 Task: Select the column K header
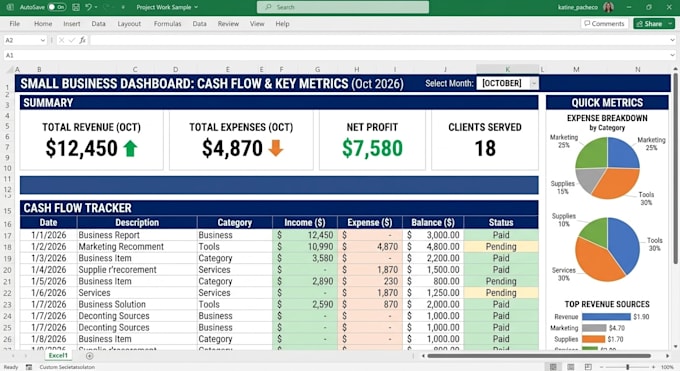coord(507,69)
